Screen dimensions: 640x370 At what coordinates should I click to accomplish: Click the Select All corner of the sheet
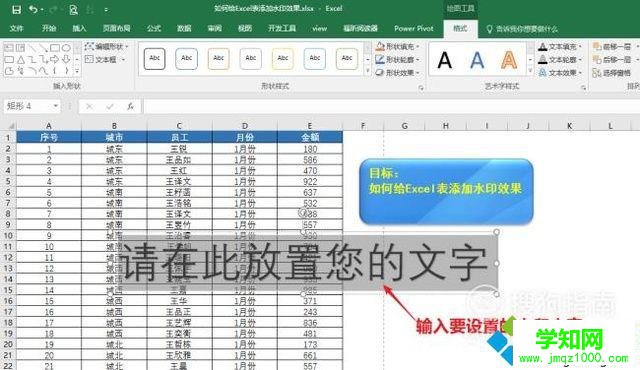pyautogui.click(x=8, y=126)
